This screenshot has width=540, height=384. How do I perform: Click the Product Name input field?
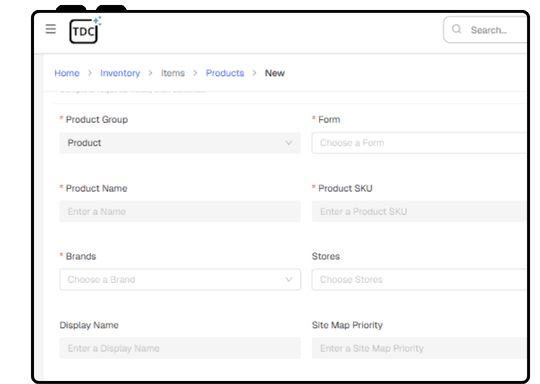click(x=180, y=211)
